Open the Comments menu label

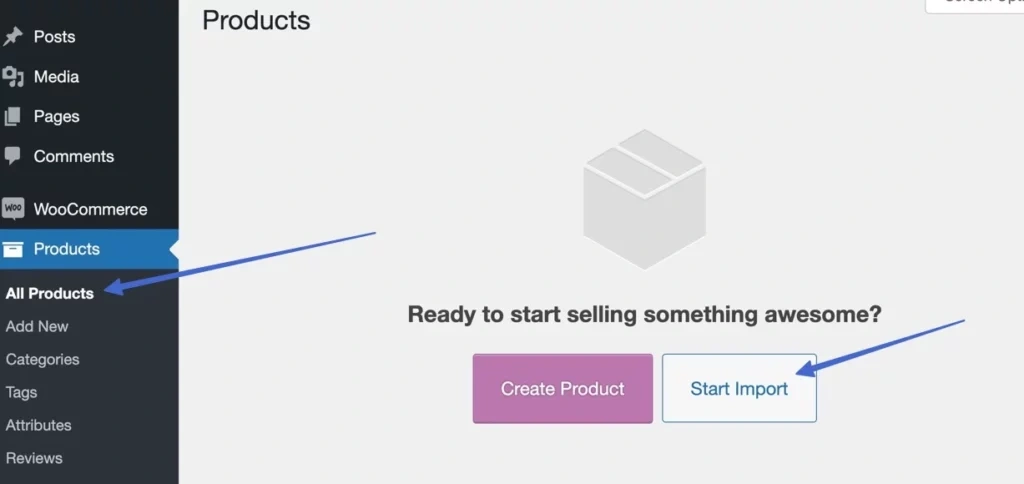pos(73,156)
